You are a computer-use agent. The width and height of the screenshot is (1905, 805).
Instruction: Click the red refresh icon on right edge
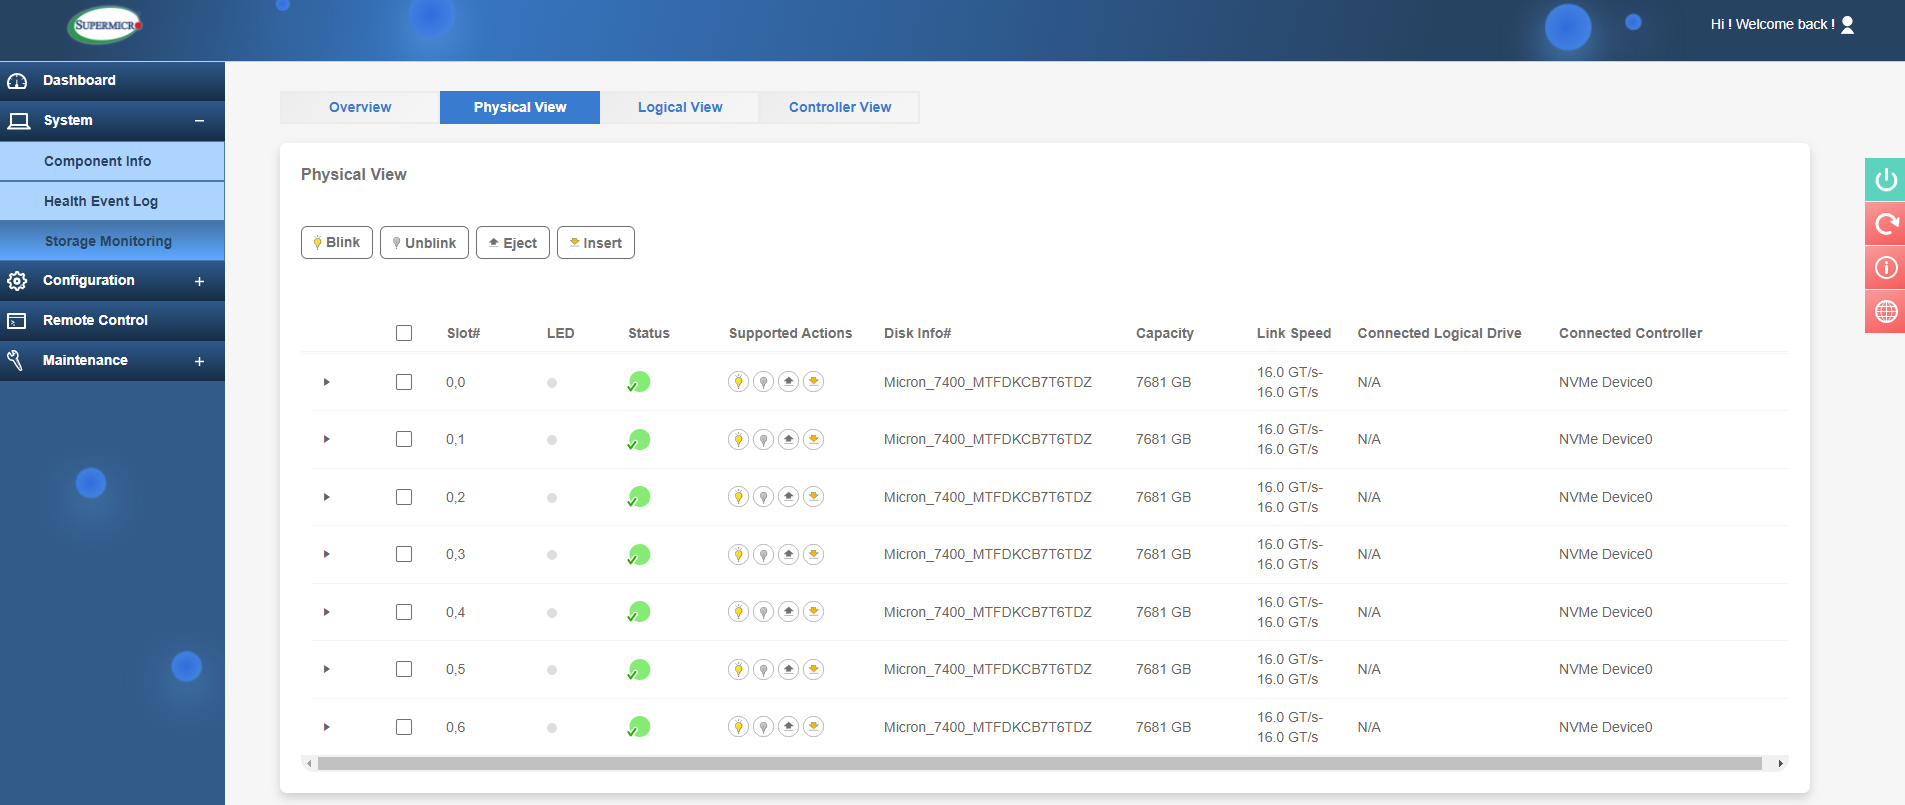[1885, 224]
